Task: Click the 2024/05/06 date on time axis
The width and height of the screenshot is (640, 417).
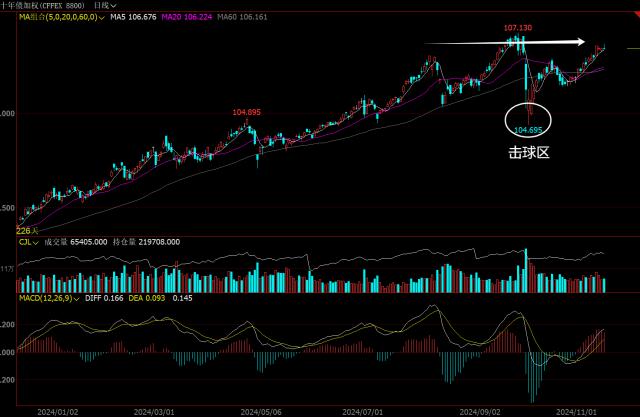Action: (x=262, y=410)
